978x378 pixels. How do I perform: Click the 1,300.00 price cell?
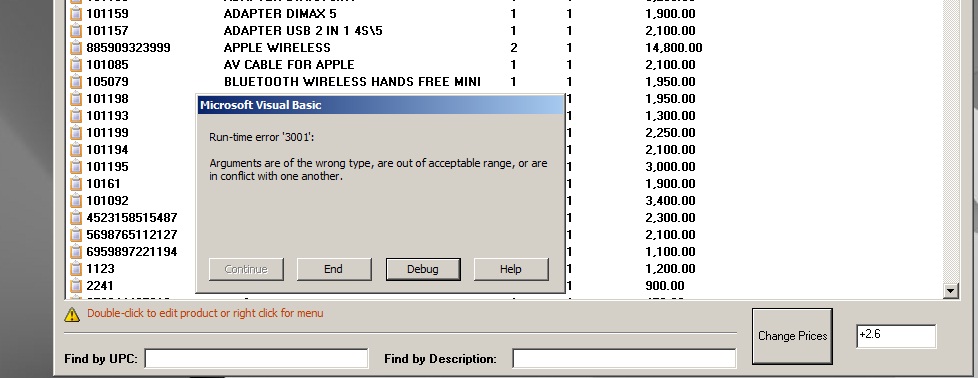pyautogui.click(x=671, y=115)
